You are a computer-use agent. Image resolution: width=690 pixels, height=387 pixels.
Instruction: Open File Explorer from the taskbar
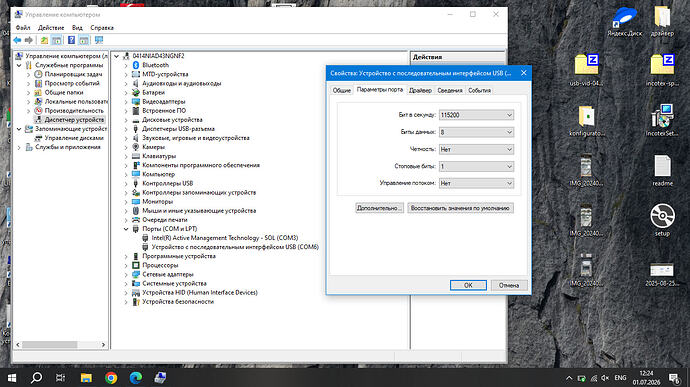[x=86, y=377]
